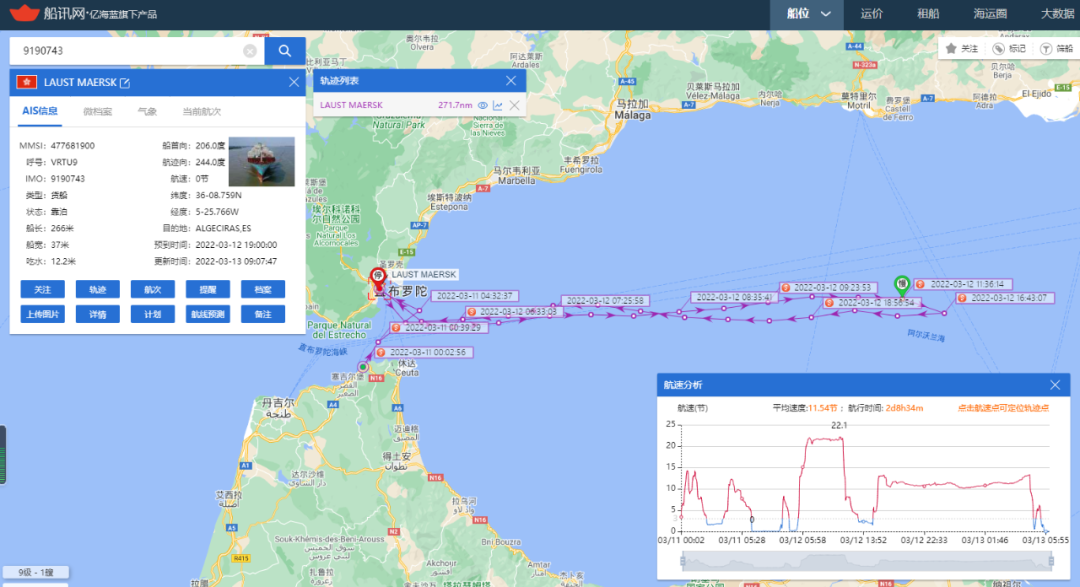
Task: Toggle track visibility eye for LAUST MAERSK
Action: click(x=481, y=105)
